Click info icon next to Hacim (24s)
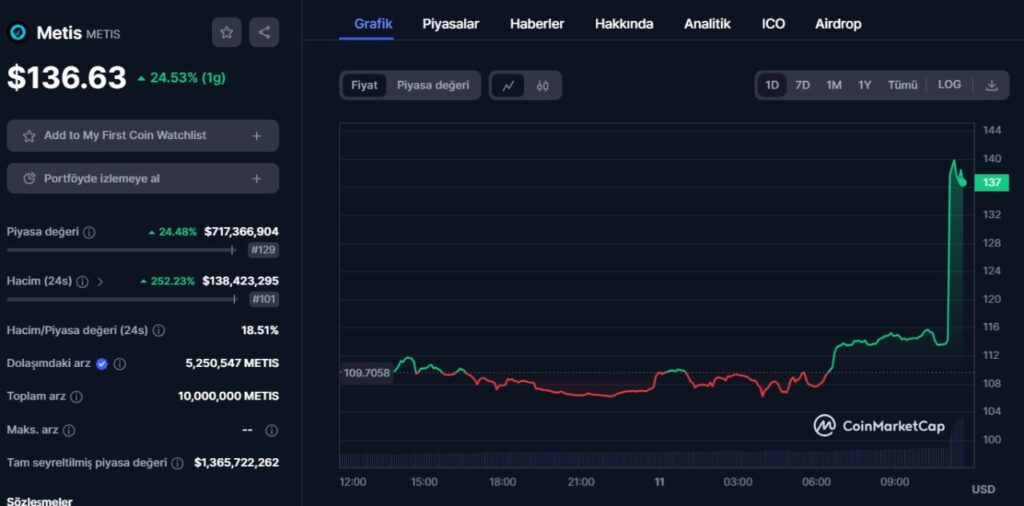Screen dimensions: 1024x506 click(x=82, y=282)
